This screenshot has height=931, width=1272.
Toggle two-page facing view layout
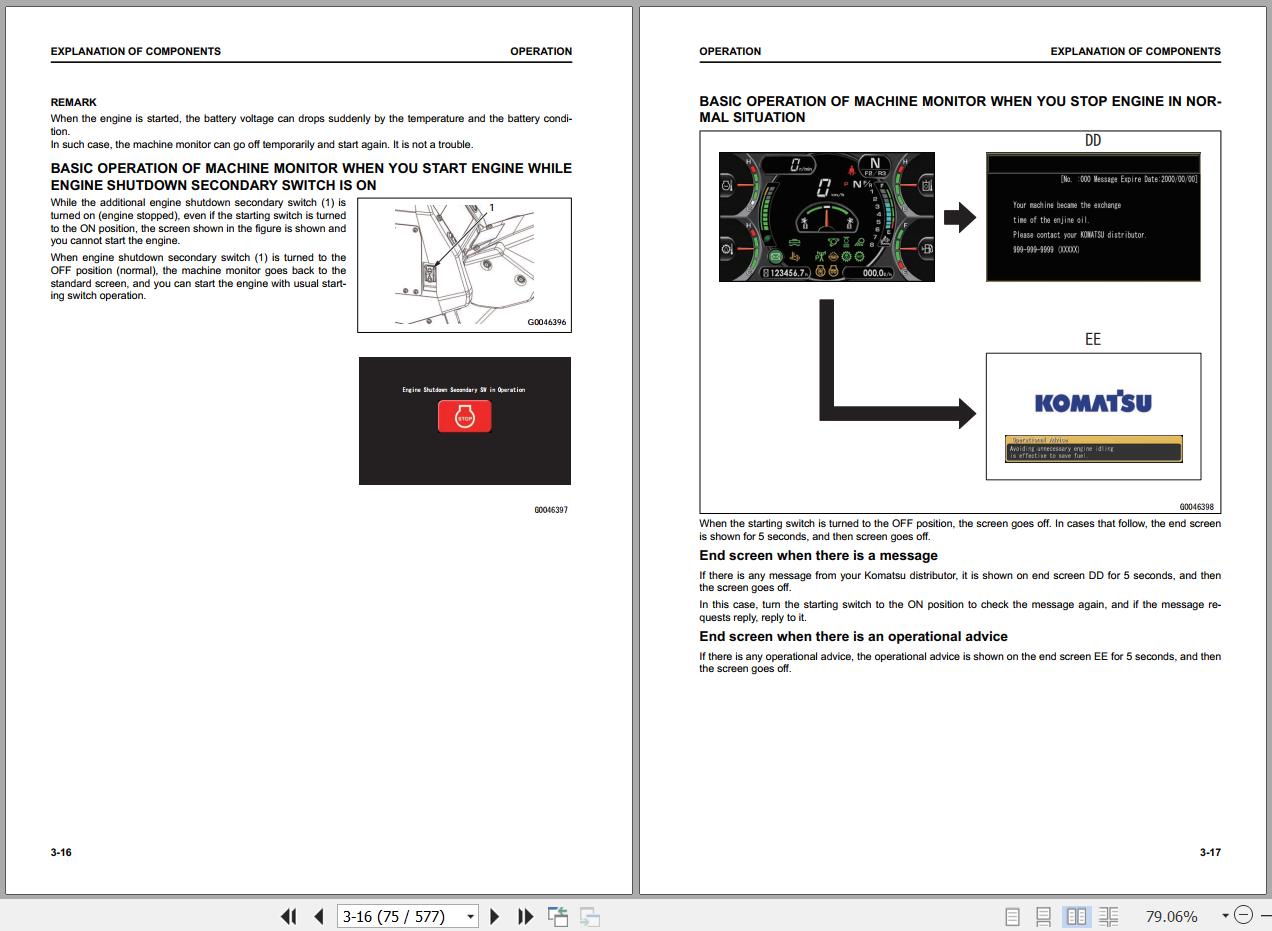tap(1076, 916)
